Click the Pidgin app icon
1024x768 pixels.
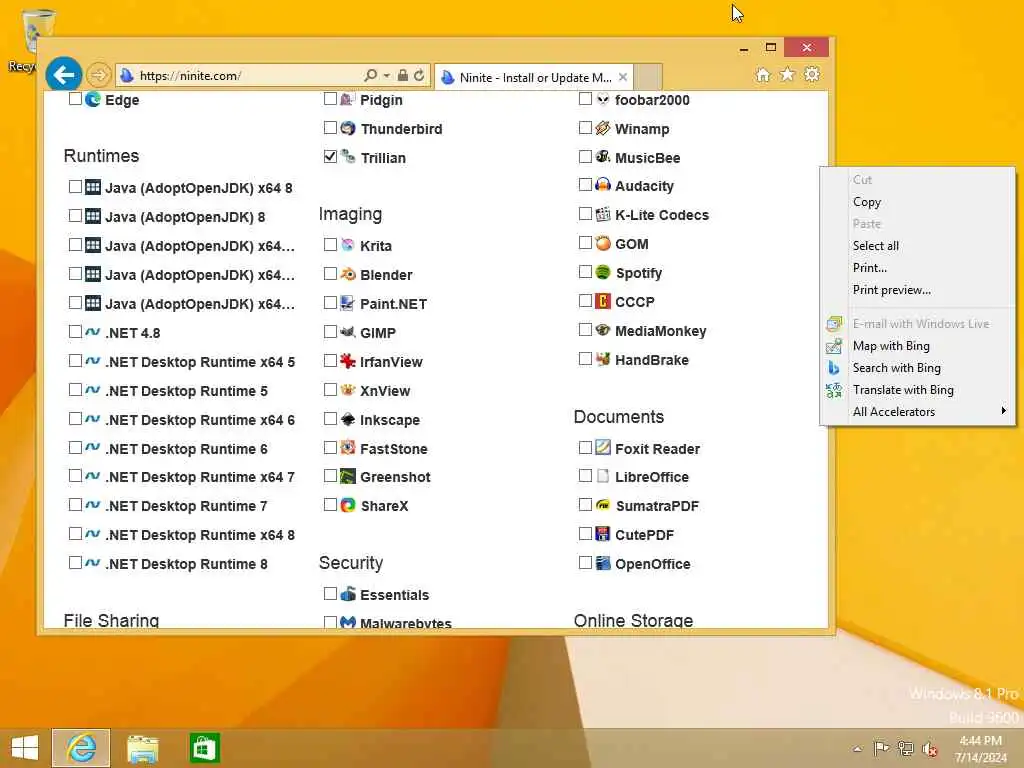coord(347,99)
